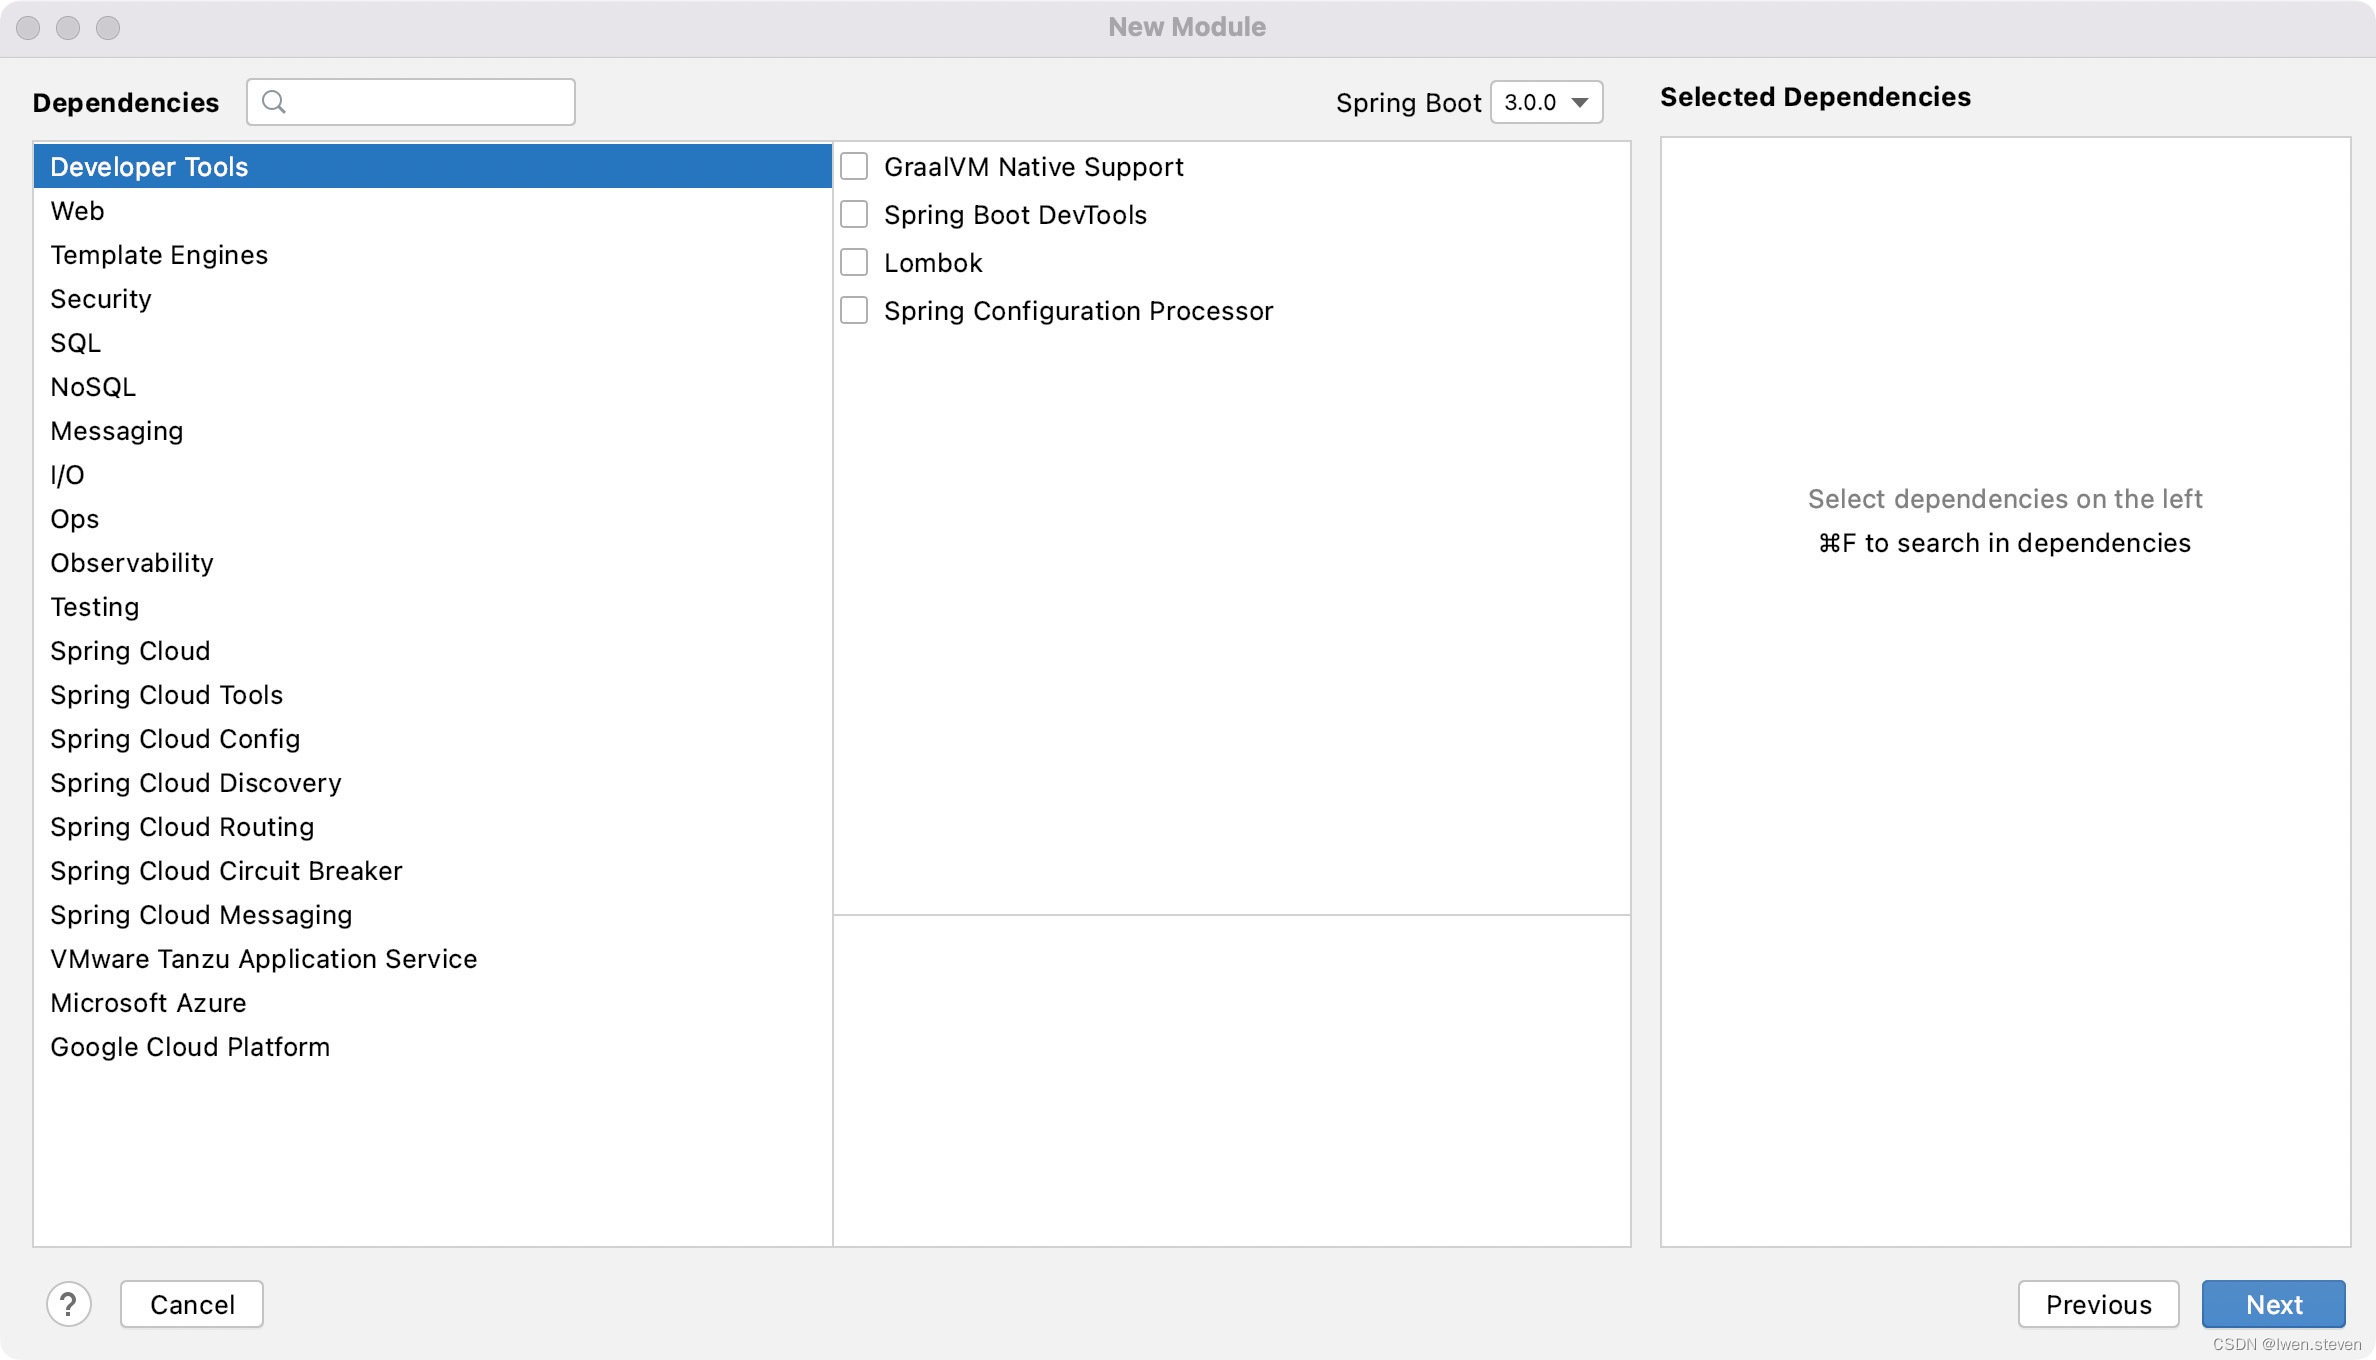Screen dimensions: 2376x1360
Task: Click the Lombok label text
Action: coord(933,262)
